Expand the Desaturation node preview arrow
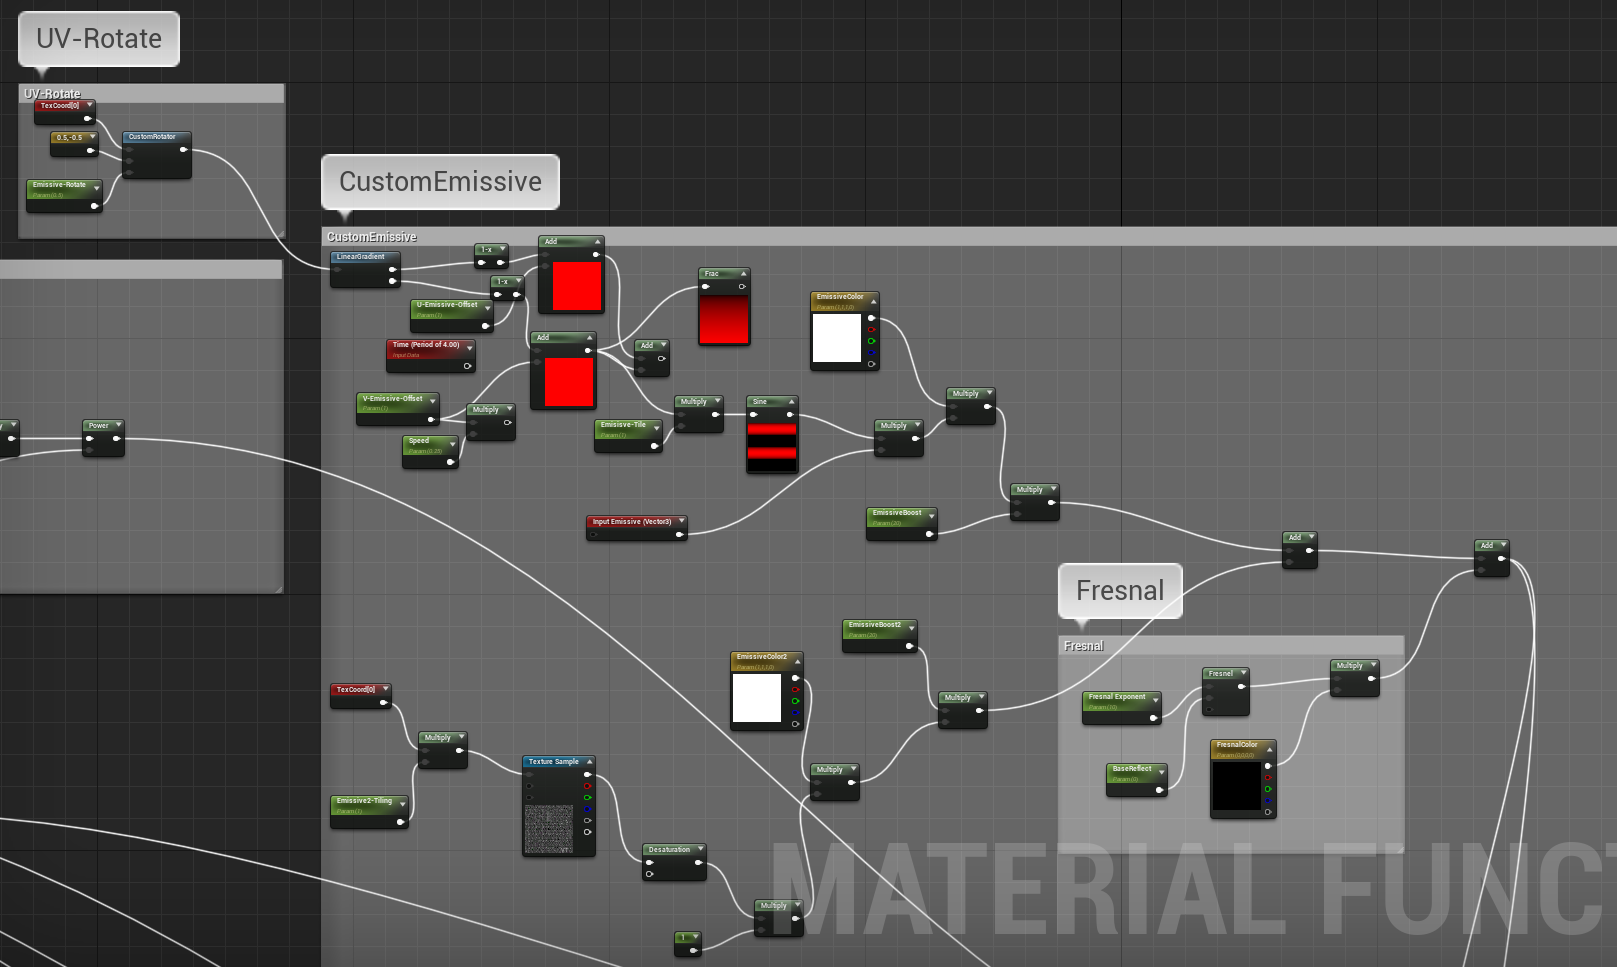The image size is (1617, 967). pyautogui.click(x=699, y=850)
